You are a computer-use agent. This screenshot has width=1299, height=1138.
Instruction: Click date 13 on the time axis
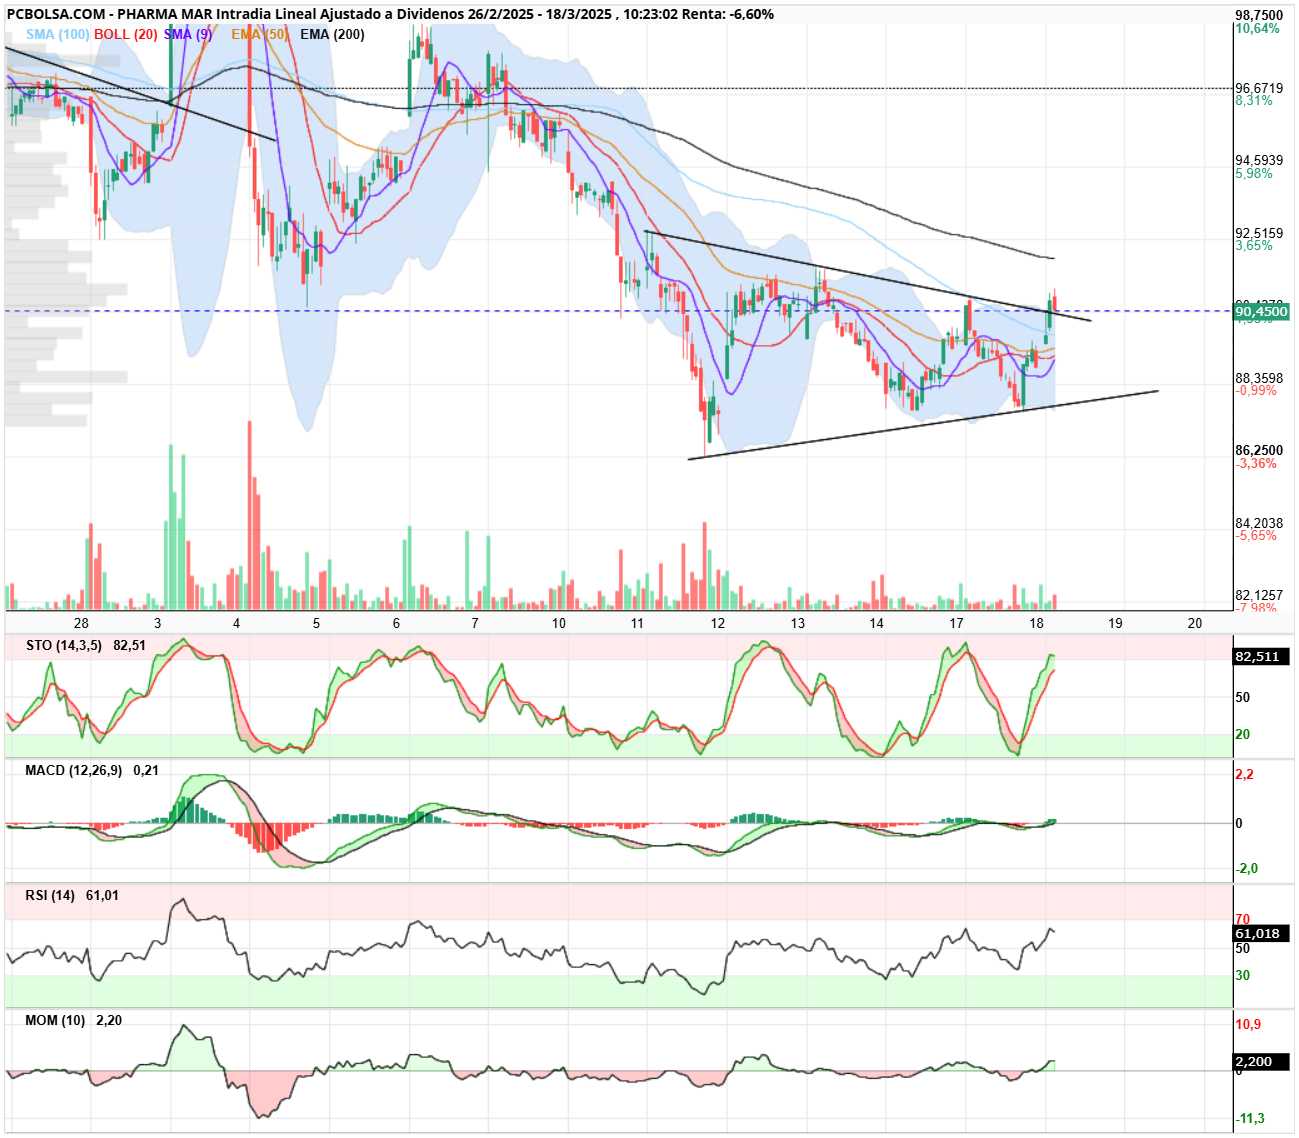797,623
